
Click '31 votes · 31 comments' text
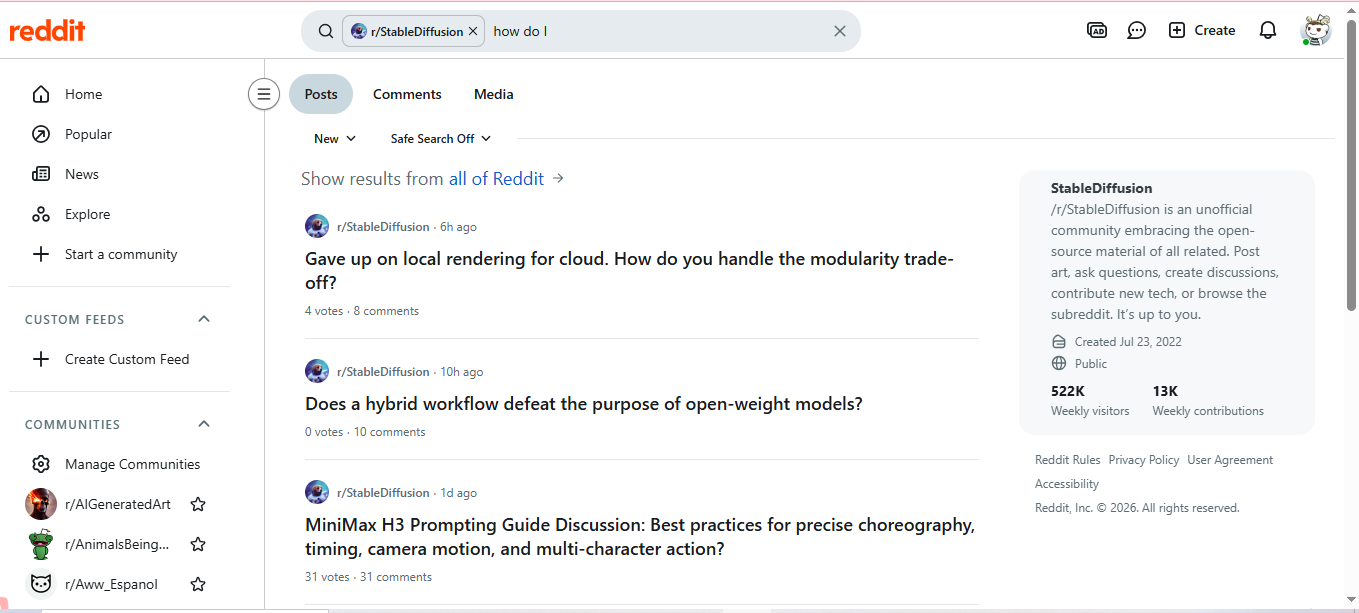(368, 577)
